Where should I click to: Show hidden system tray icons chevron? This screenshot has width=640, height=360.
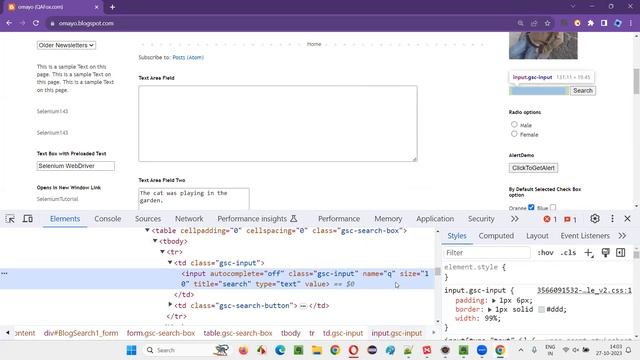[521, 350]
